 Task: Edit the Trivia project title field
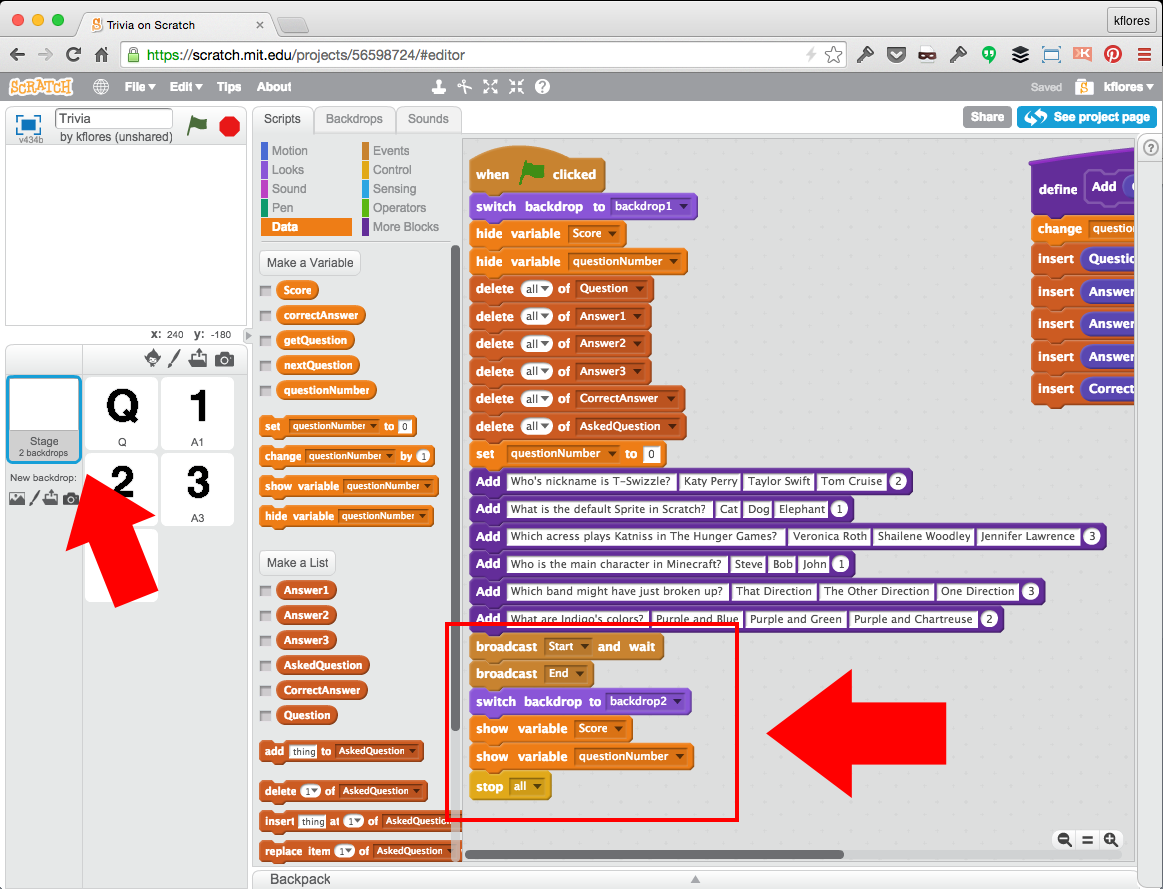[113, 119]
